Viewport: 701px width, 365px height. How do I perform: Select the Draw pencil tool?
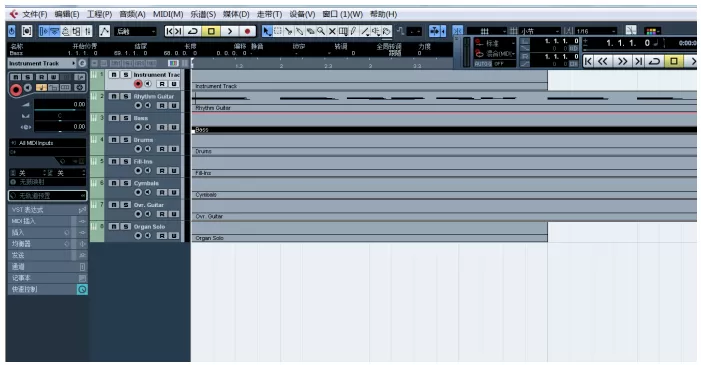[354, 31]
